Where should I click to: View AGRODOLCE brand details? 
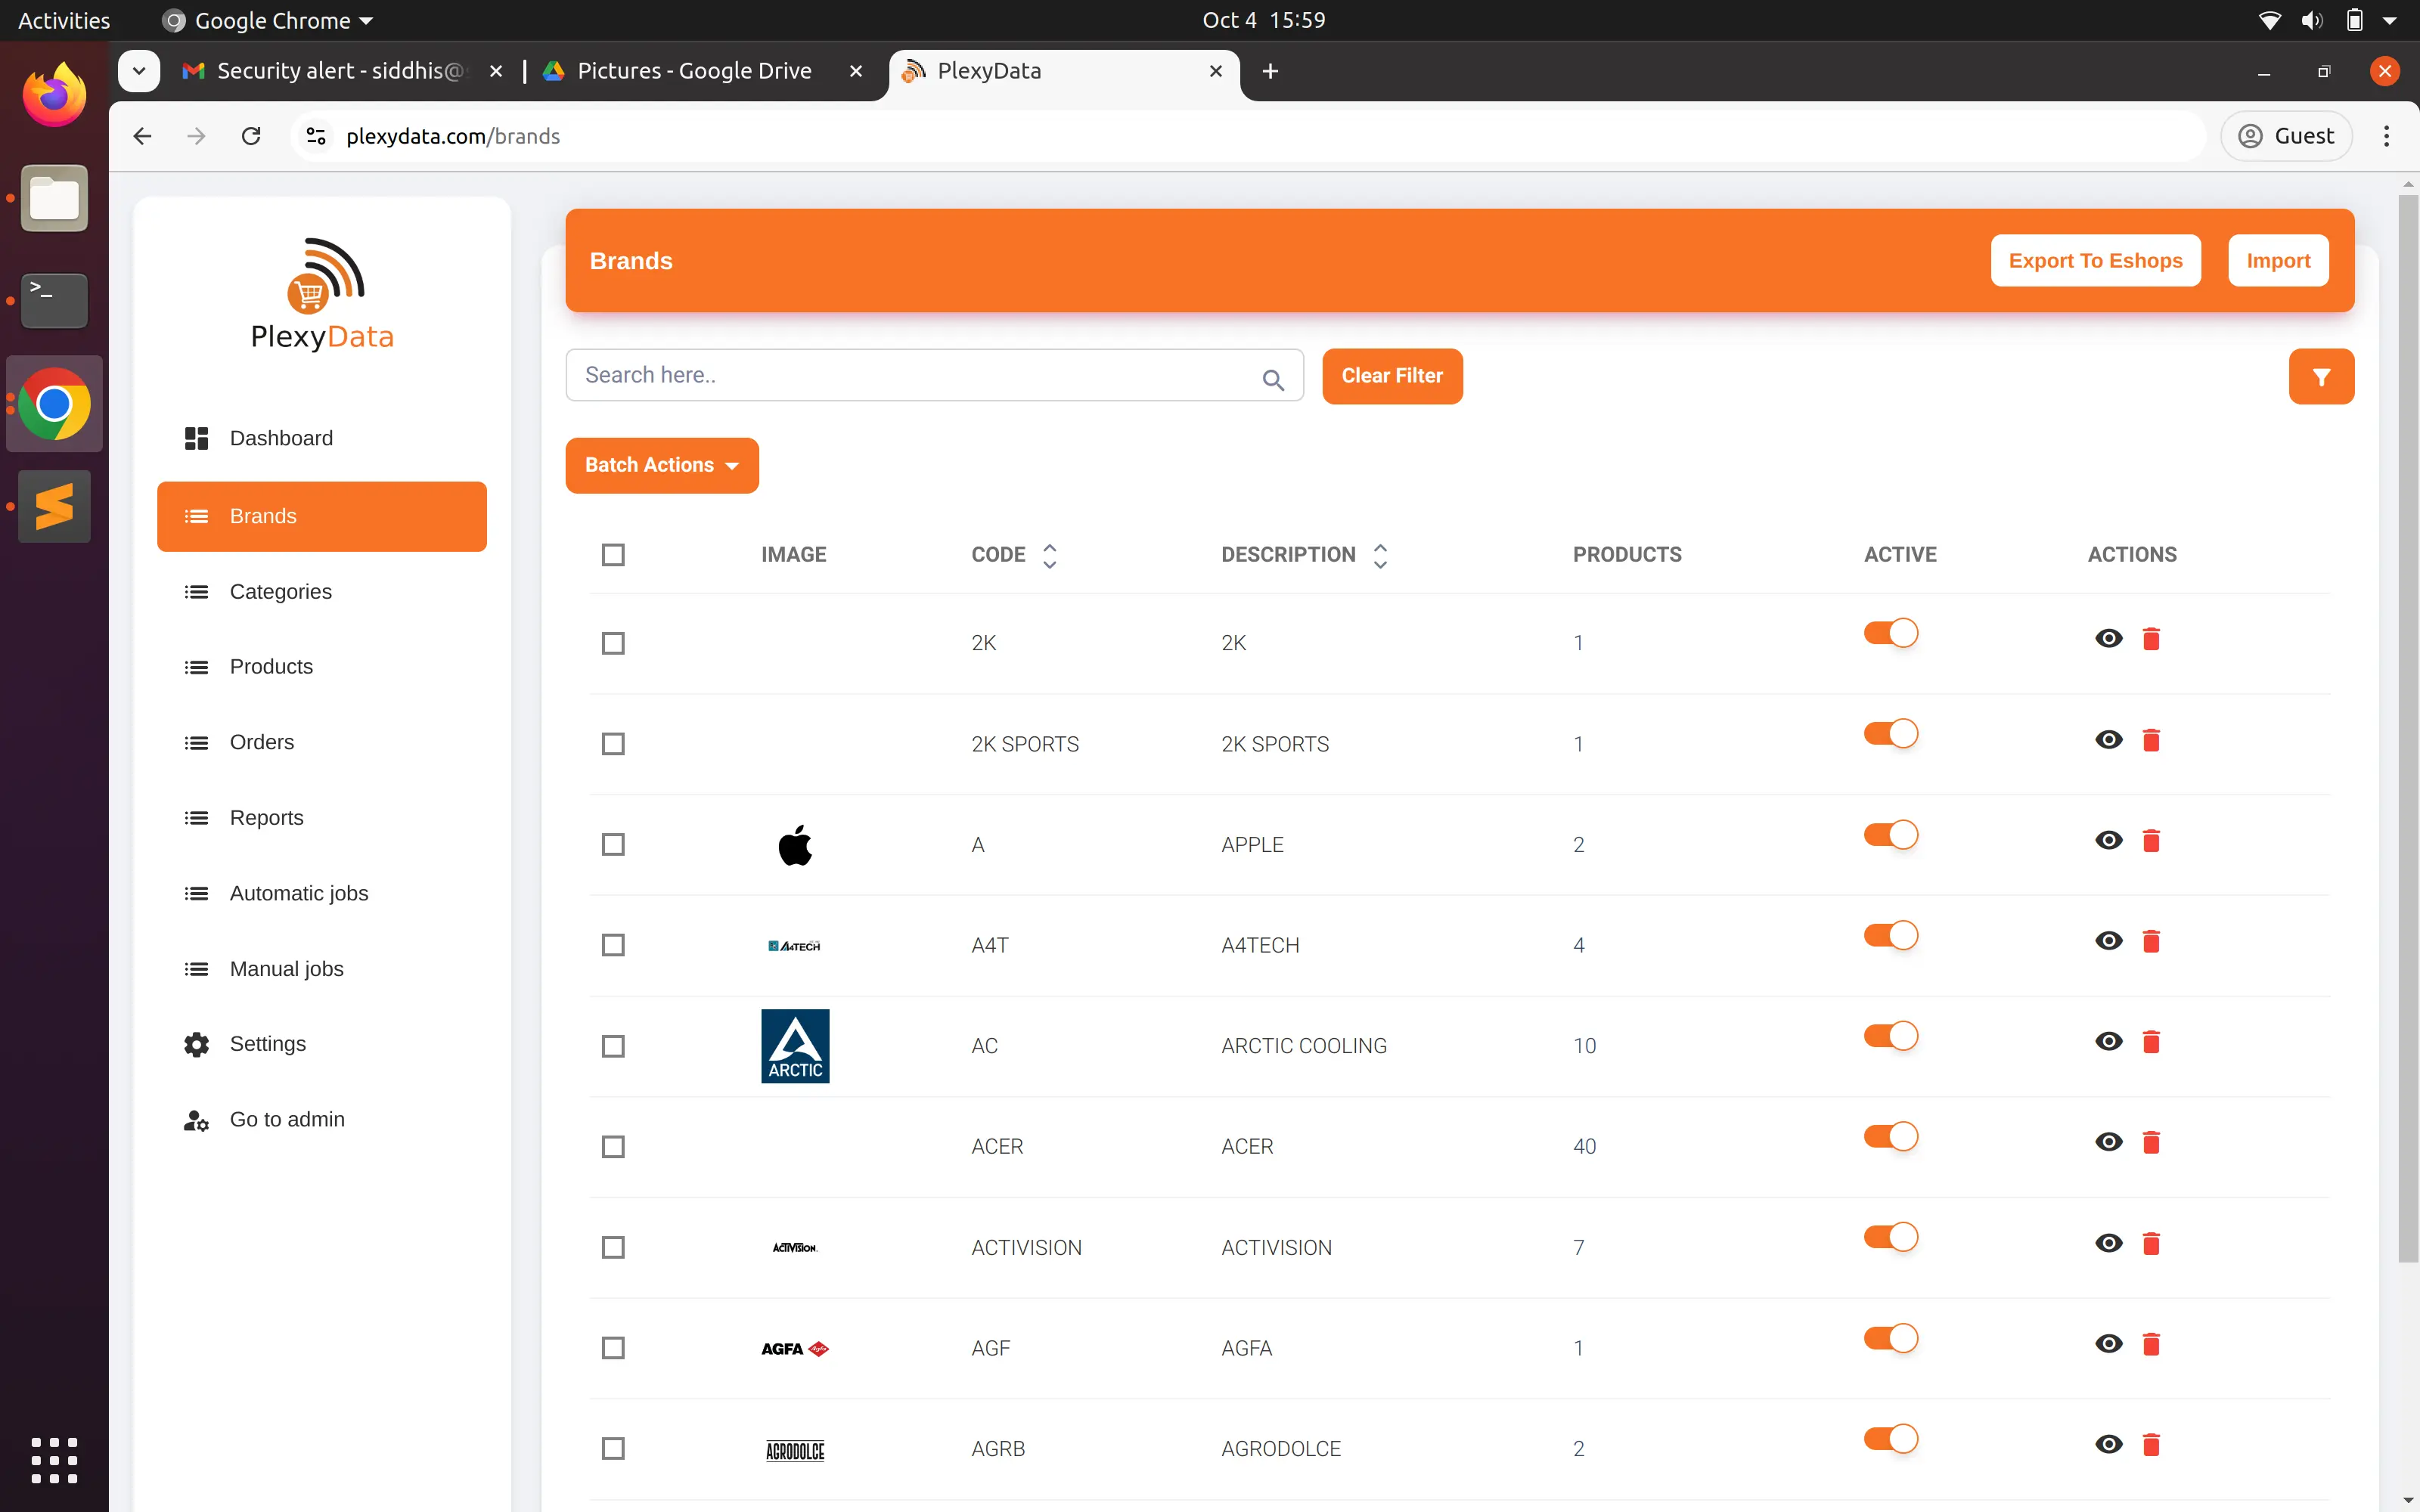click(2108, 1443)
